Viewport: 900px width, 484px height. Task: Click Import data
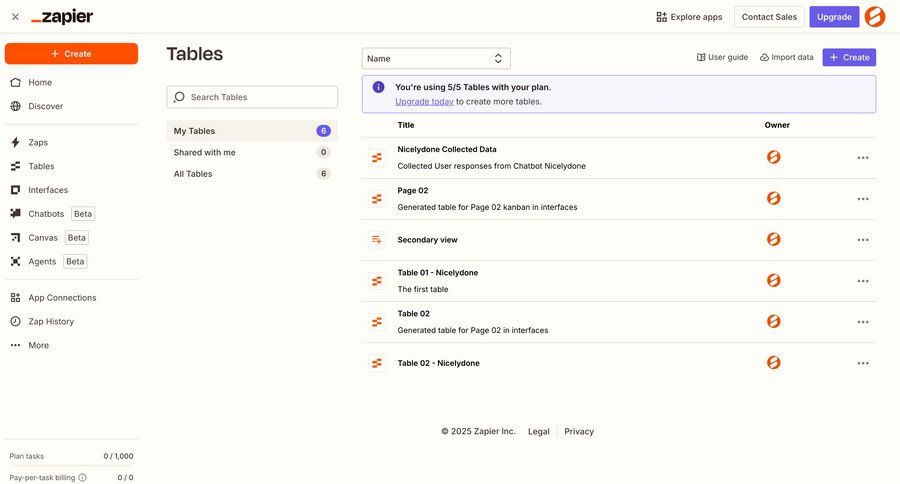pyautogui.click(x=786, y=57)
